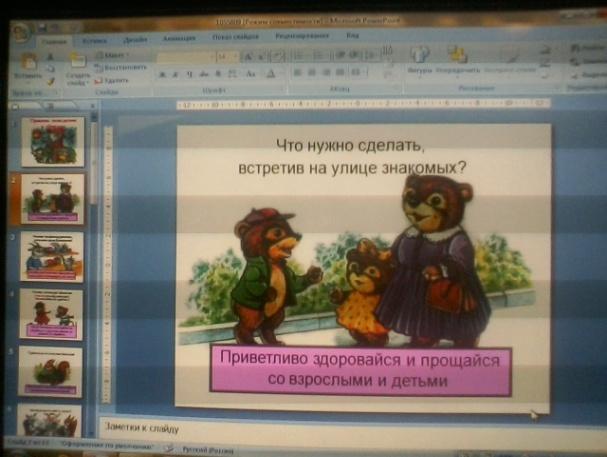The height and width of the screenshot is (457, 607).
Task: Select slide 1 thumbnail with flowers
Action: point(53,142)
